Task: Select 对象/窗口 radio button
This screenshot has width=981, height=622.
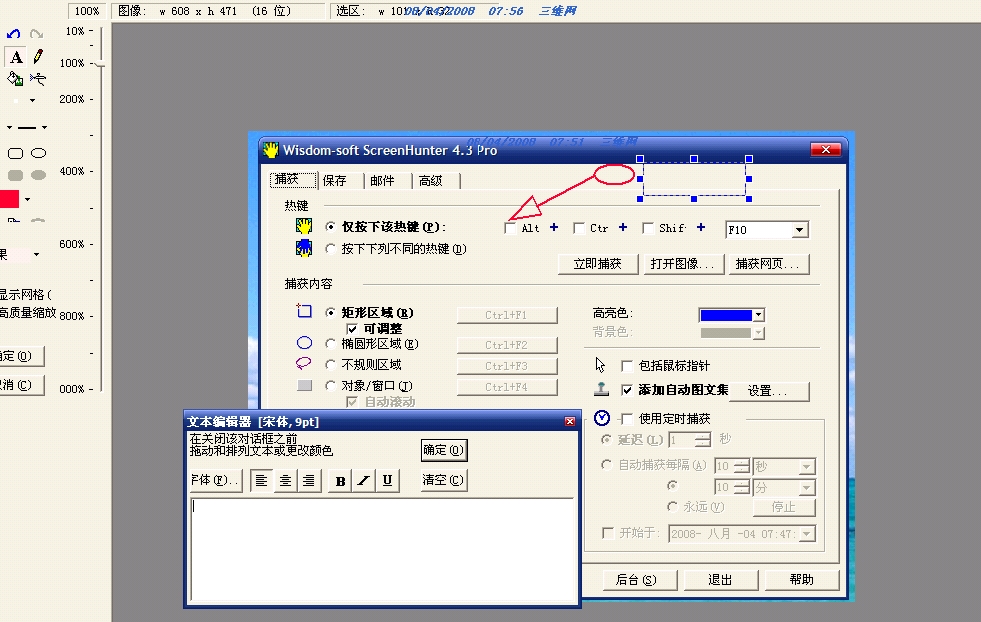Action: pyautogui.click(x=330, y=386)
